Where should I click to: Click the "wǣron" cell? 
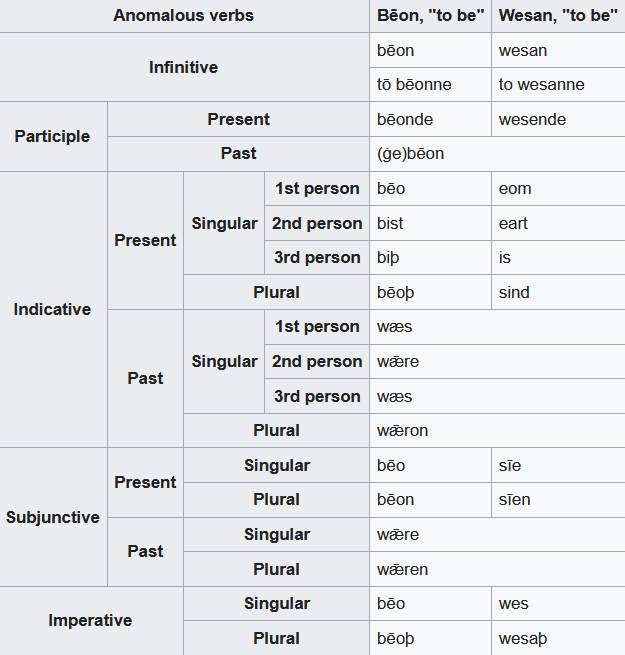402,431
